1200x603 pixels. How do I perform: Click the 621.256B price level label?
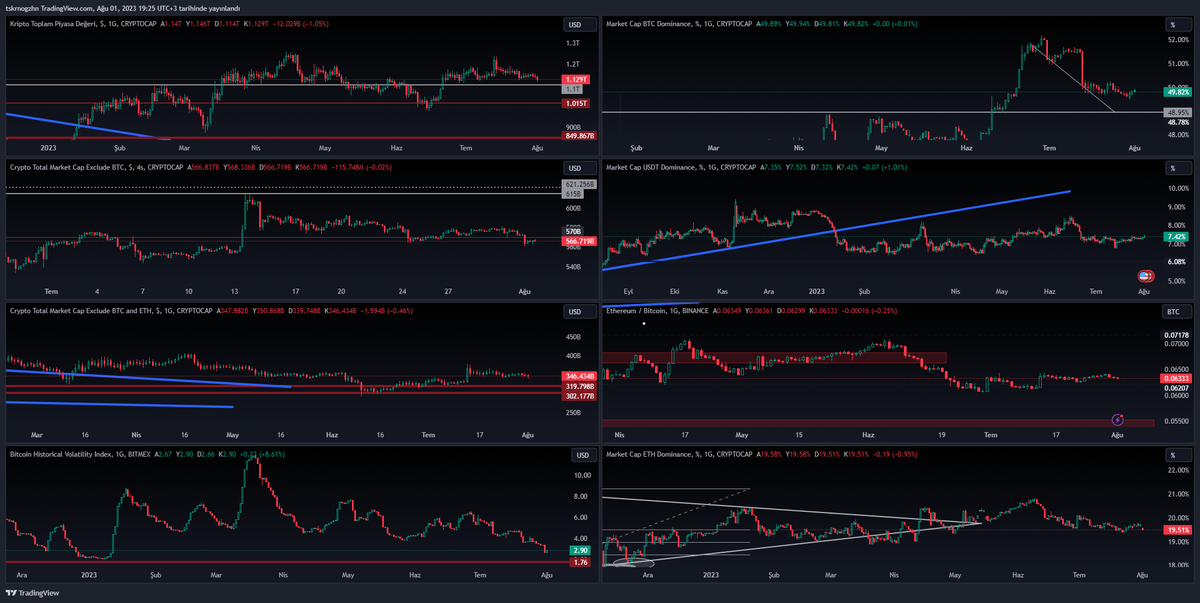coord(579,185)
